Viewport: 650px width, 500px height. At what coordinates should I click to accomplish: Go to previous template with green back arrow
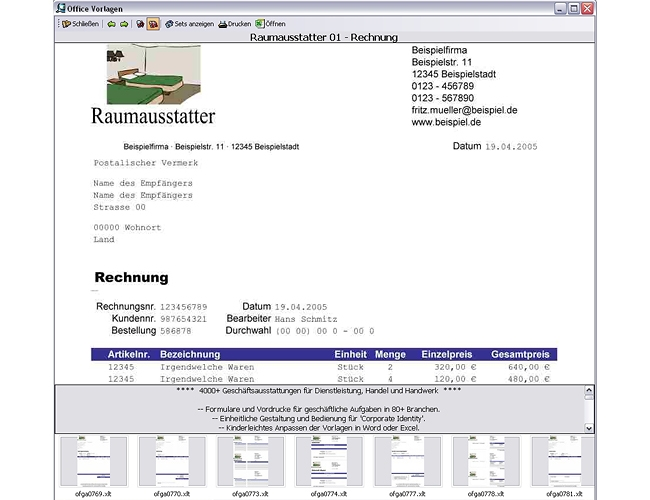(112, 24)
